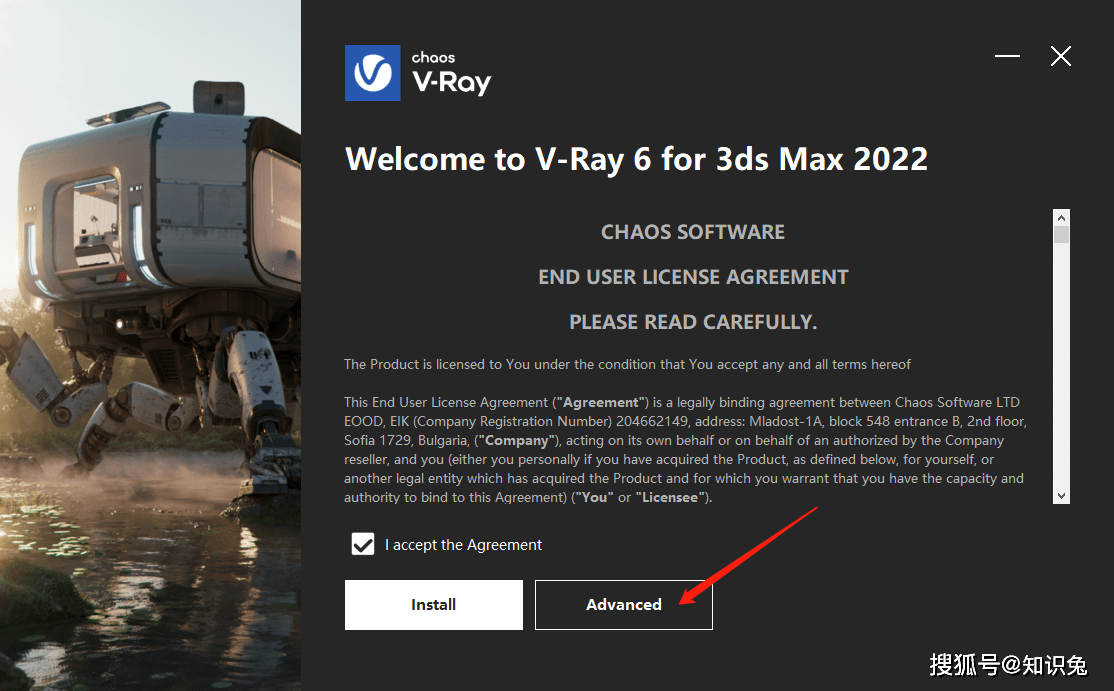Start installation with the Install button
This screenshot has width=1114, height=691.
[x=433, y=604]
